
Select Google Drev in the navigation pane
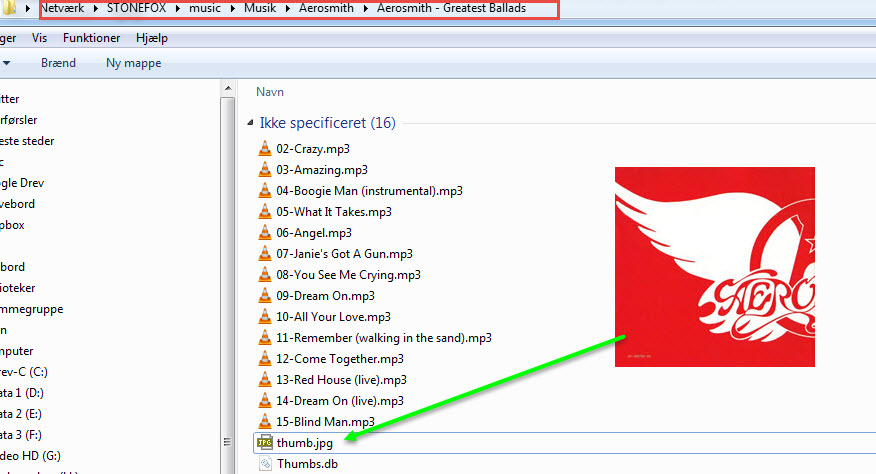coord(22,183)
